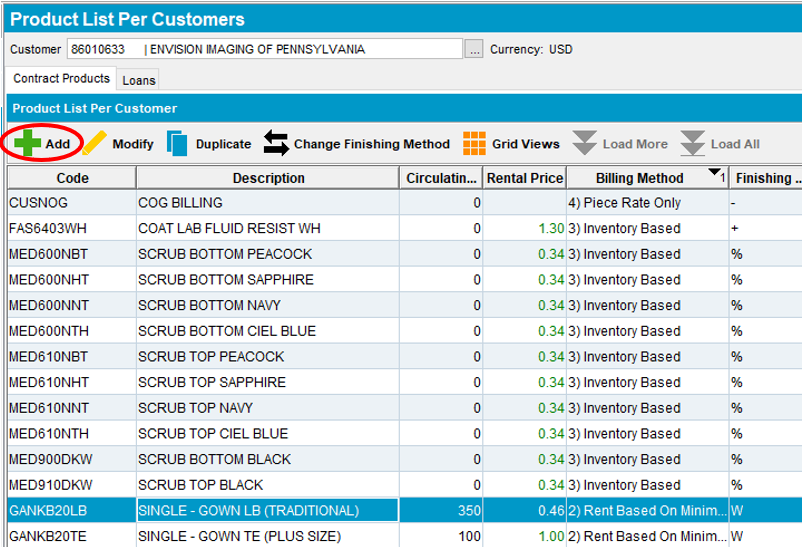Switch to the Loans tab
The image size is (803, 547).
pyautogui.click(x=139, y=80)
